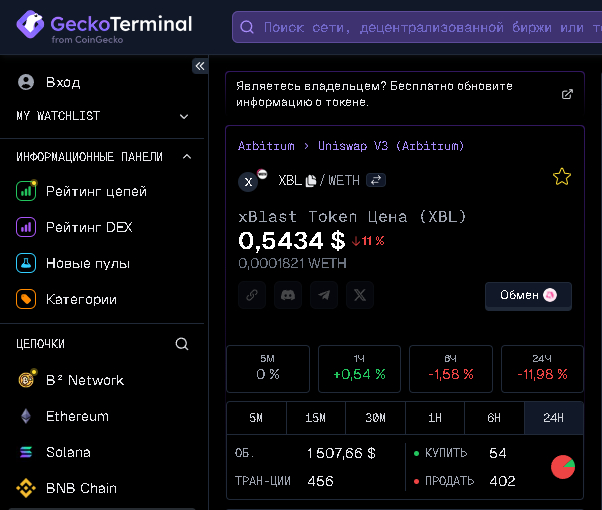Click the blue flask icon for Новые пулы

point(26,263)
